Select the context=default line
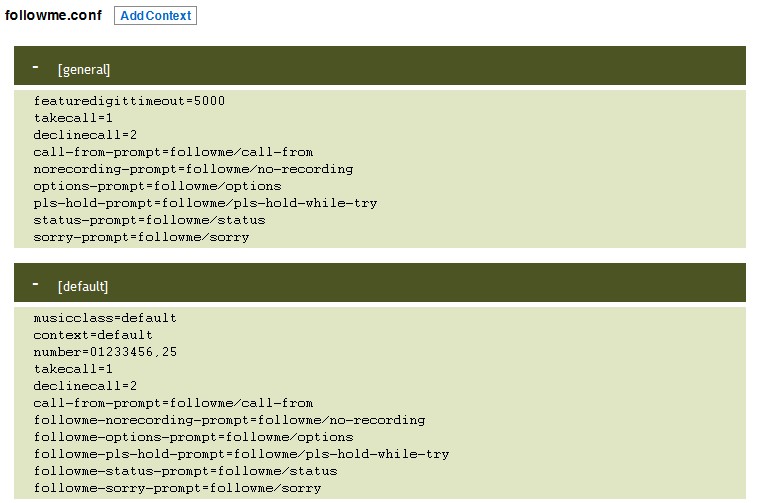The image size is (769, 503). (93, 335)
